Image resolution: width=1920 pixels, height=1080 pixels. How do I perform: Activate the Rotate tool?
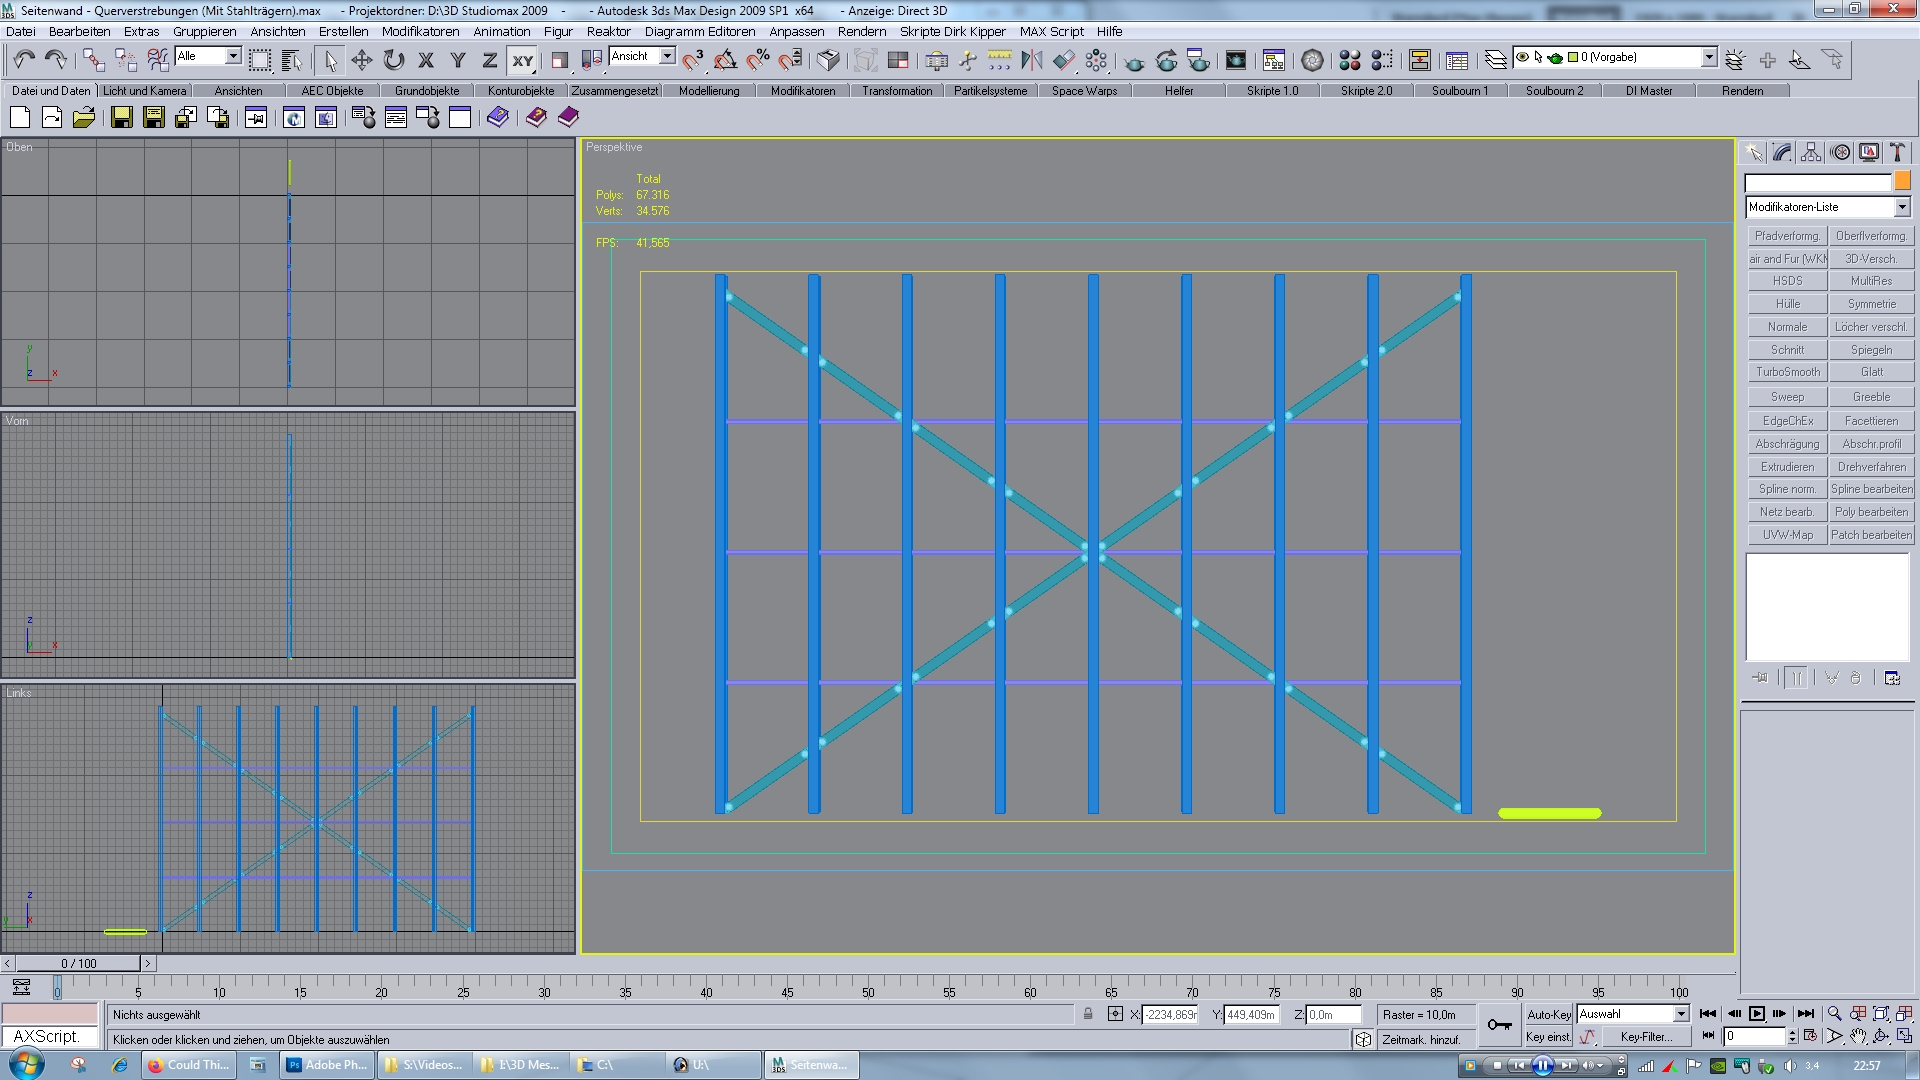coord(394,60)
